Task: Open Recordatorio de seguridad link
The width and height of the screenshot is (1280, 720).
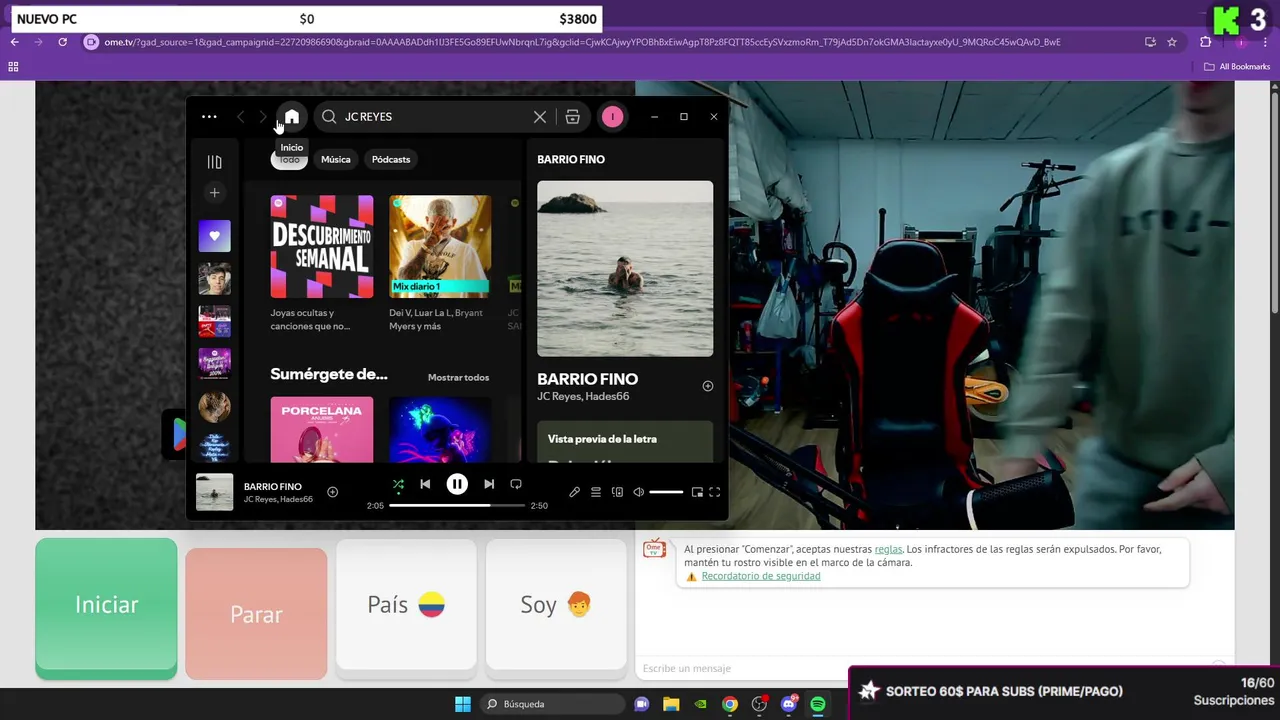Action: point(761,576)
